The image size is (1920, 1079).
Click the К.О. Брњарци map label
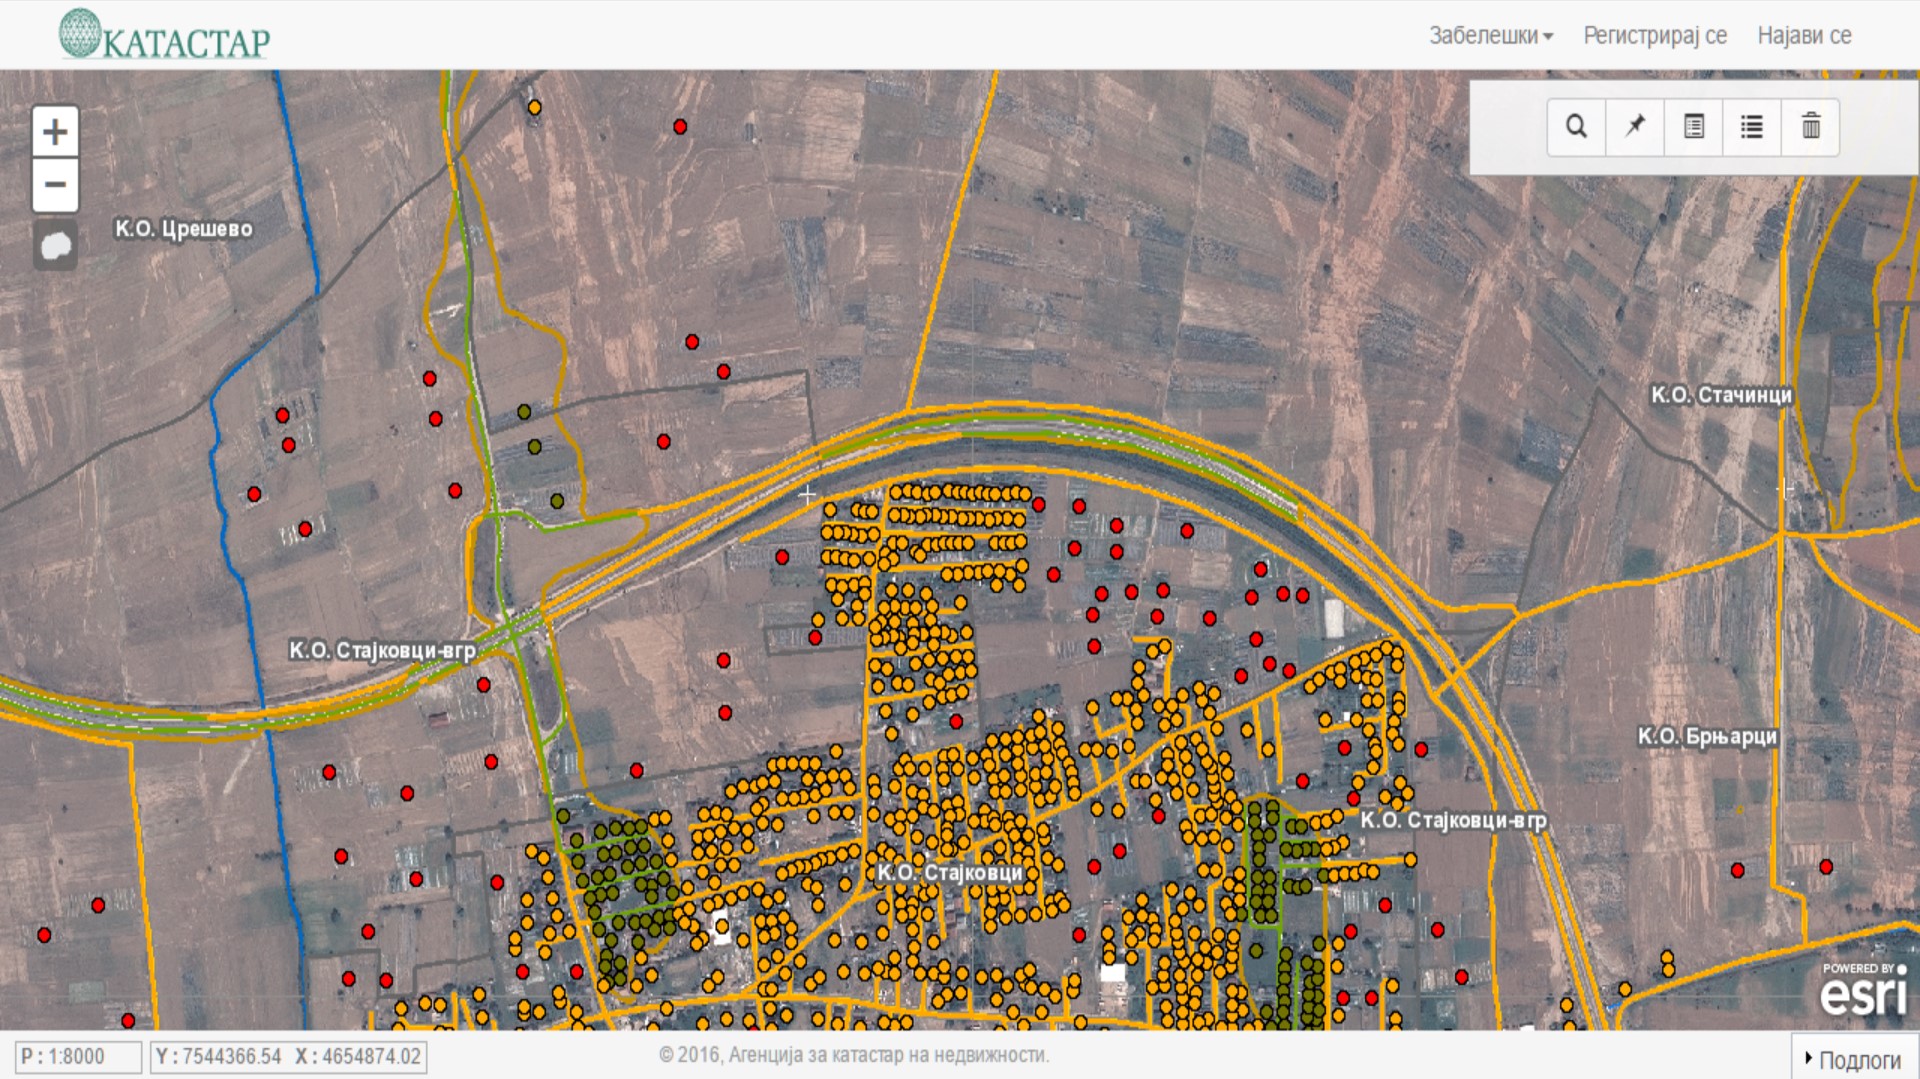(x=1707, y=737)
